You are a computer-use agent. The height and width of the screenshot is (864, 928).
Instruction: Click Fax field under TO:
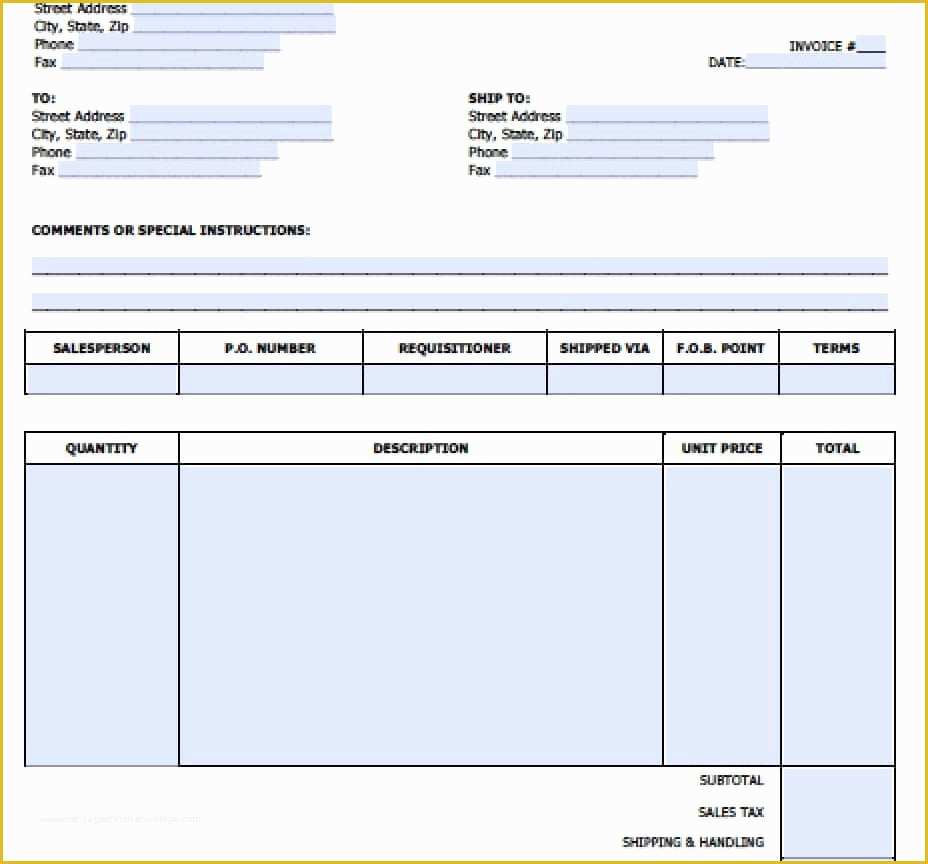159,170
